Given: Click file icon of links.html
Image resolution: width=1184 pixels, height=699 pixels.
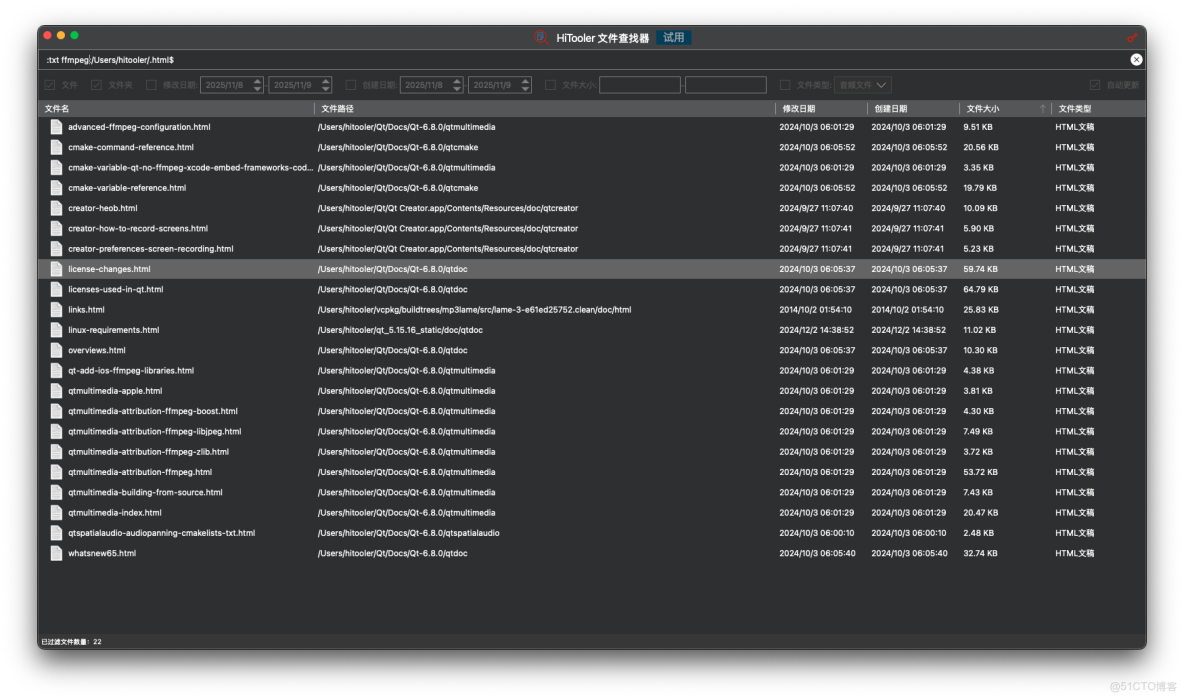Looking at the screenshot, I should (56, 309).
